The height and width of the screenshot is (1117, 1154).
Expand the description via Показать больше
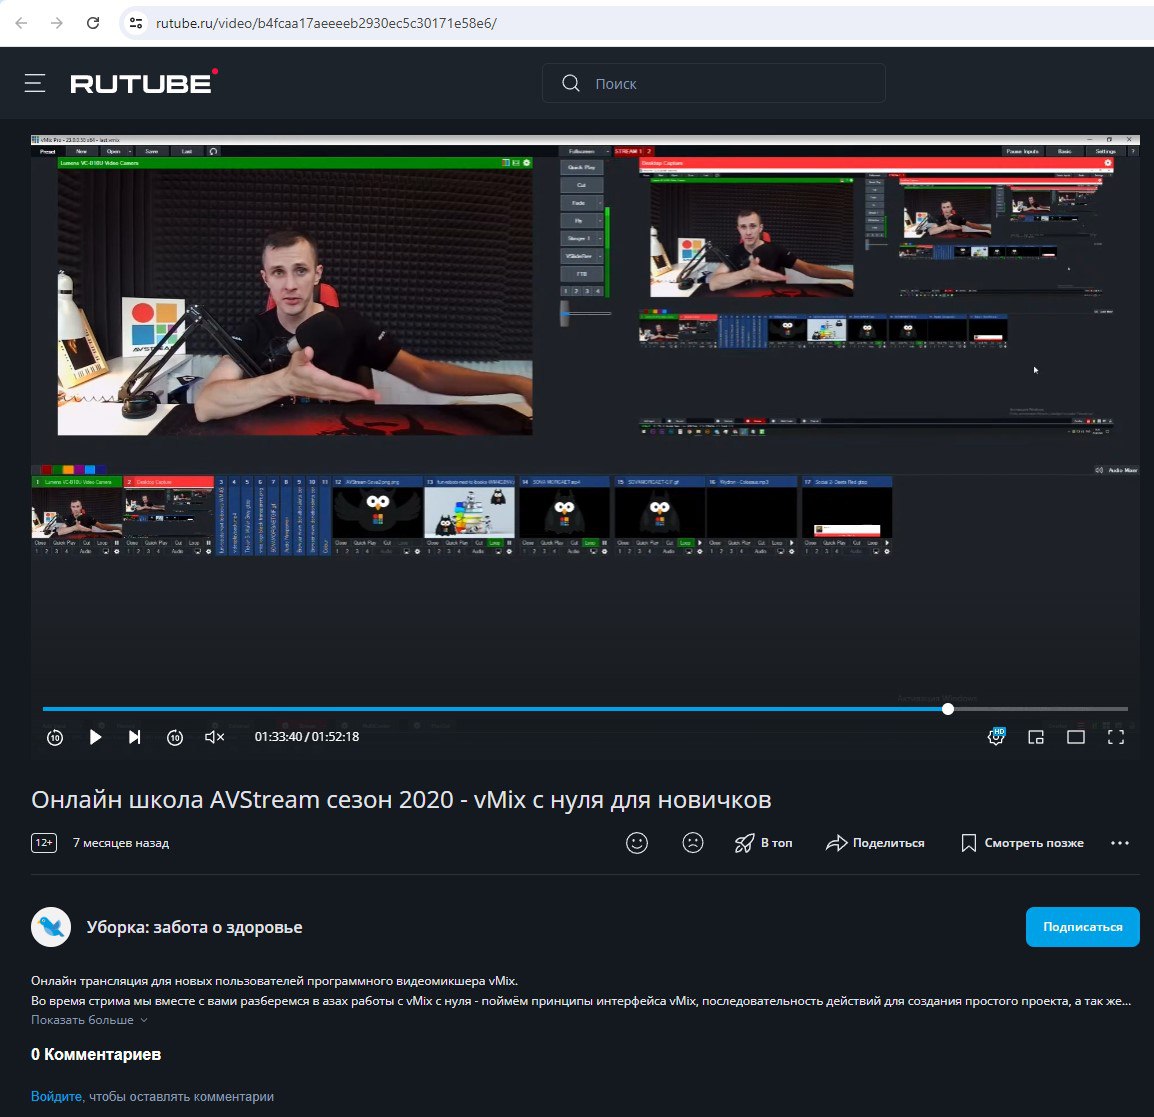(x=82, y=1019)
